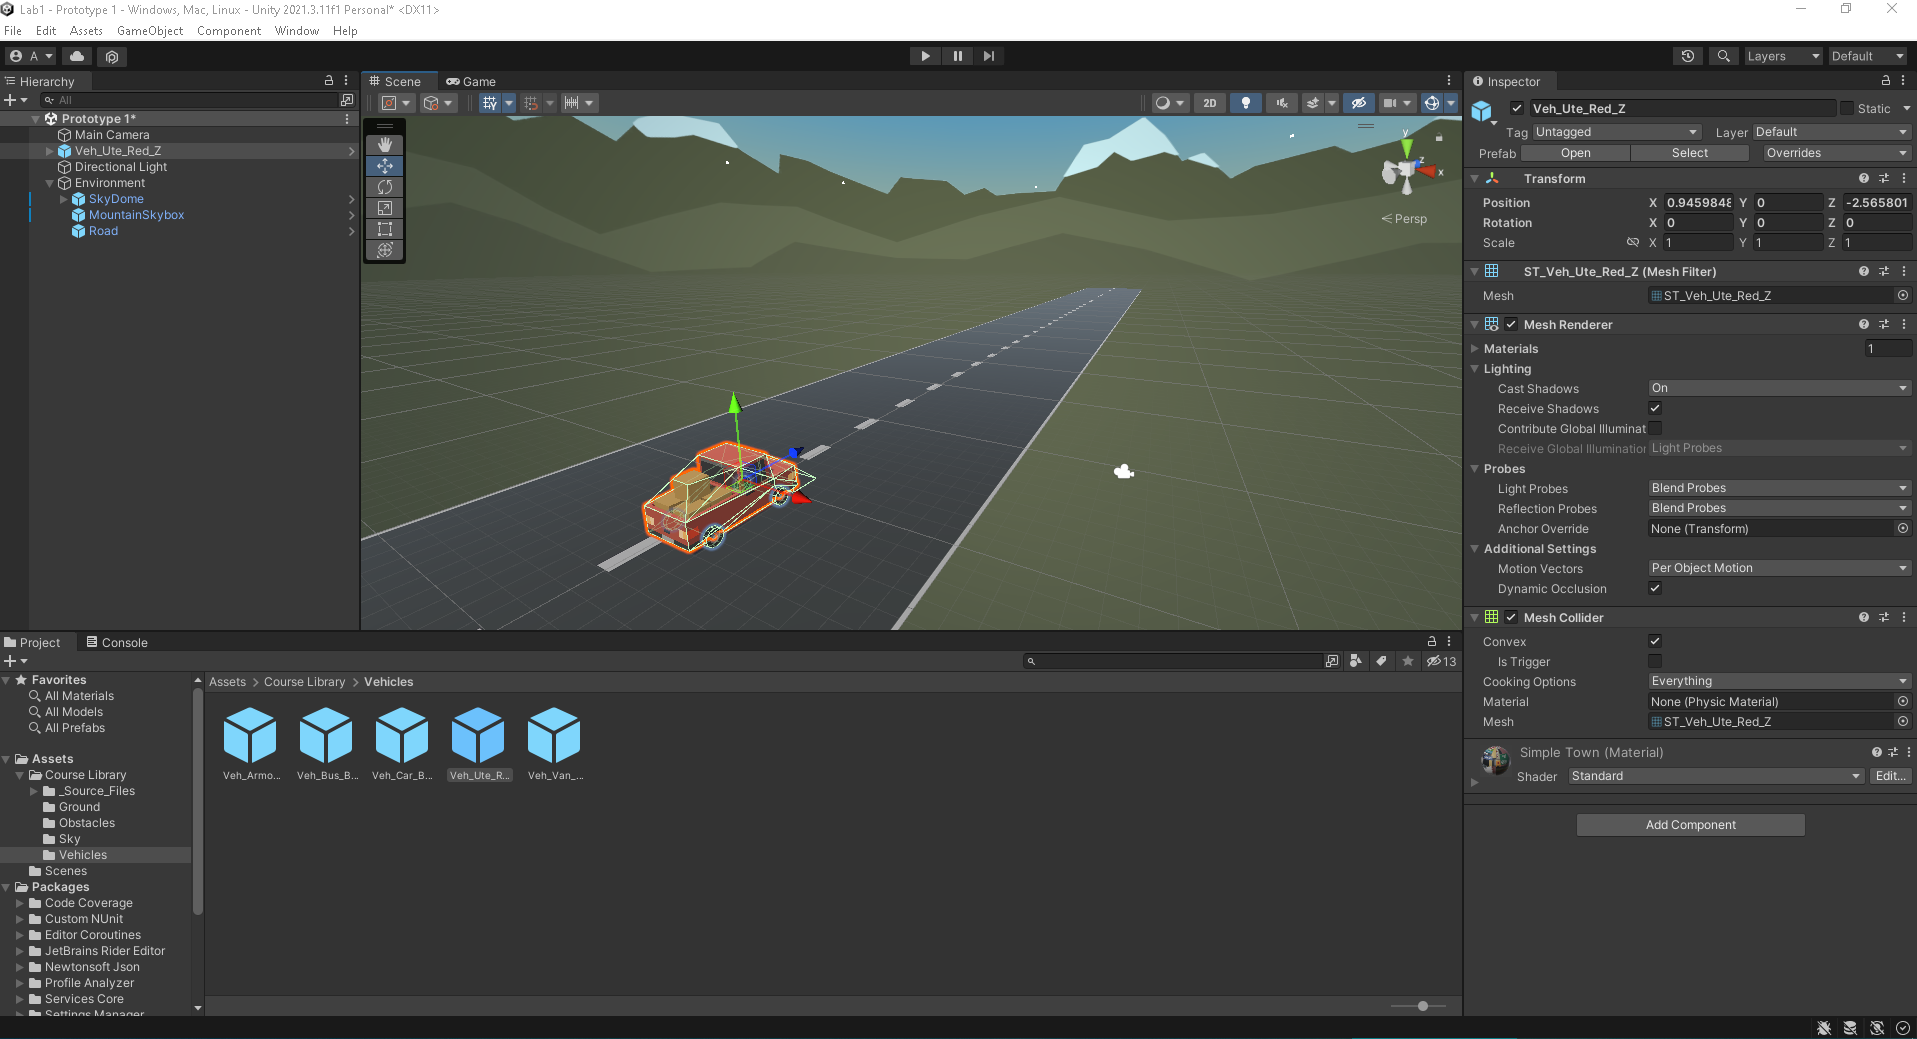This screenshot has width=1917, height=1039.
Task: Open the cloud services icon in toolbar
Action: pyautogui.click(x=77, y=56)
